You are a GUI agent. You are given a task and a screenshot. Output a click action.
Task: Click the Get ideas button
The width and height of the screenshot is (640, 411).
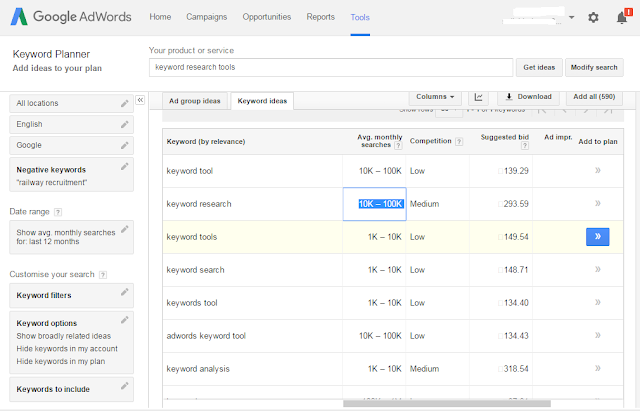tap(539, 67)
